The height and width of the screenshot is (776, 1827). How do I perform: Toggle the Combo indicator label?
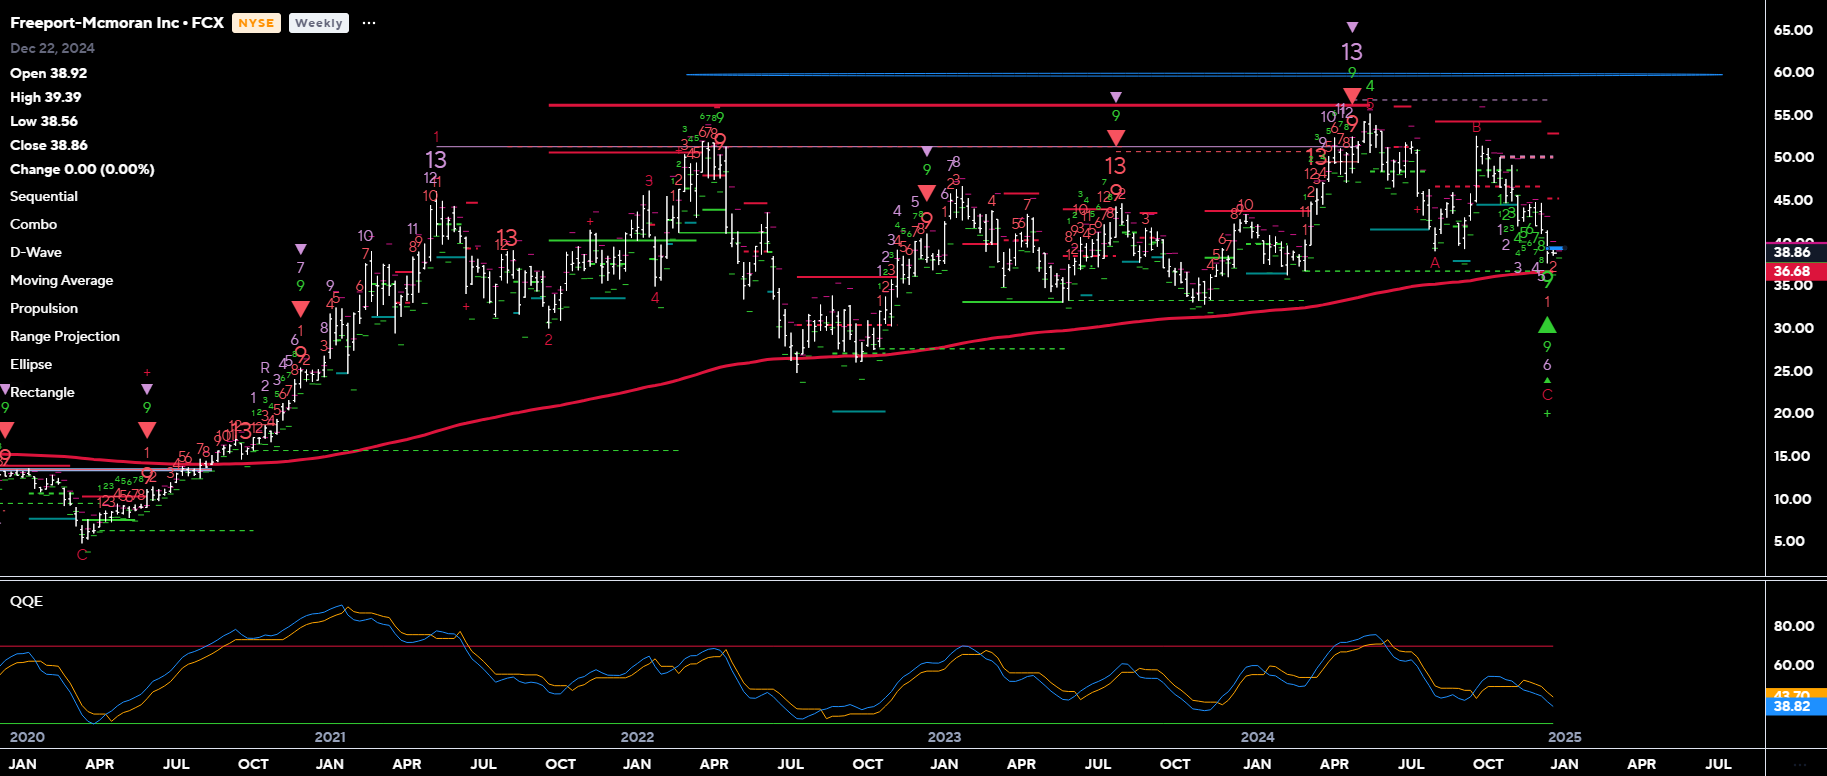pyautogui.click(x=33, y=225)
